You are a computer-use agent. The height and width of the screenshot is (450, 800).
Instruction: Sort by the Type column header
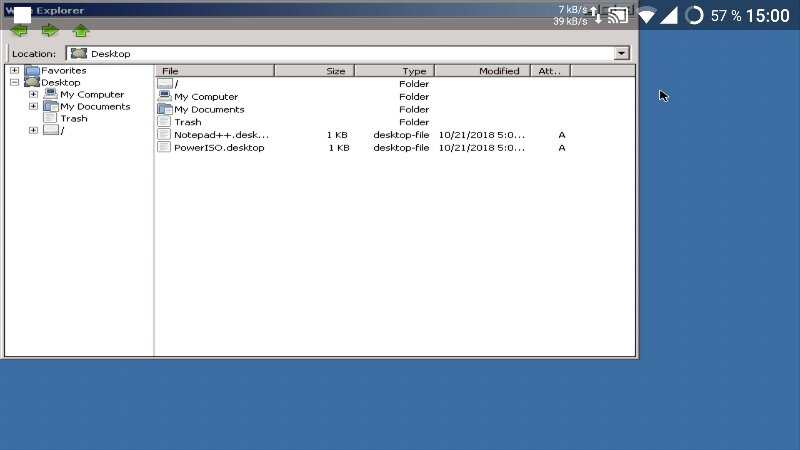pos(394,71)
